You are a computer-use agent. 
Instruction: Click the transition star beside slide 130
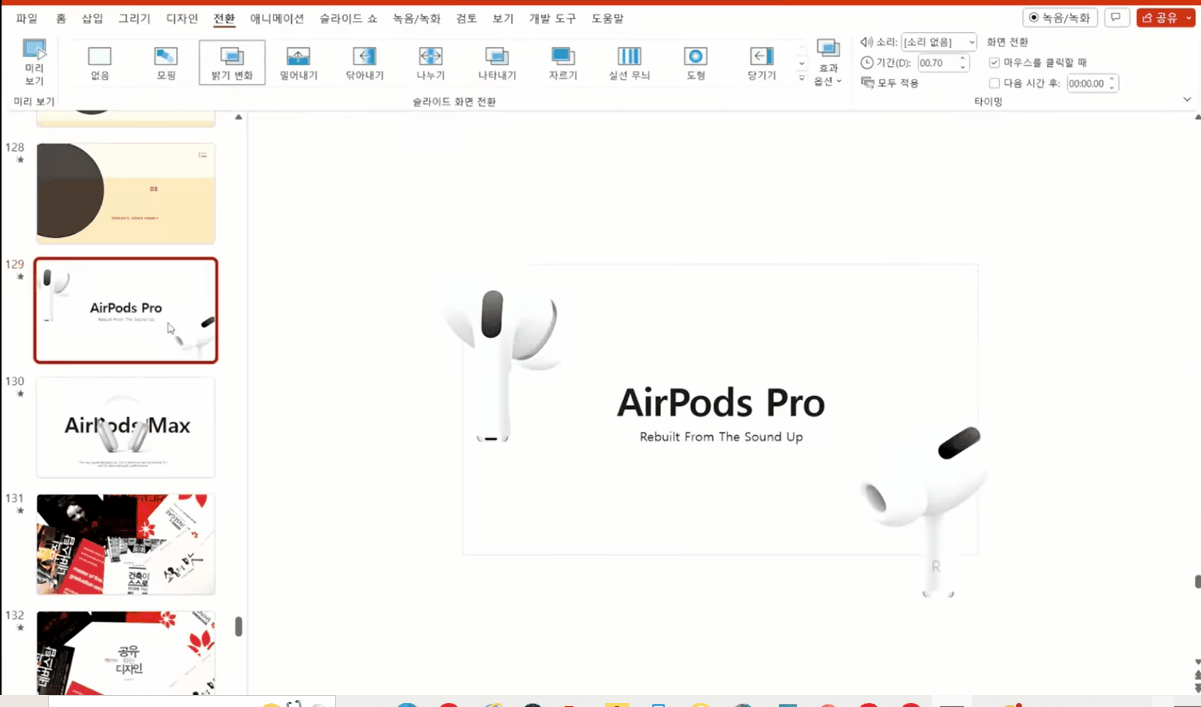coord(20,394)
